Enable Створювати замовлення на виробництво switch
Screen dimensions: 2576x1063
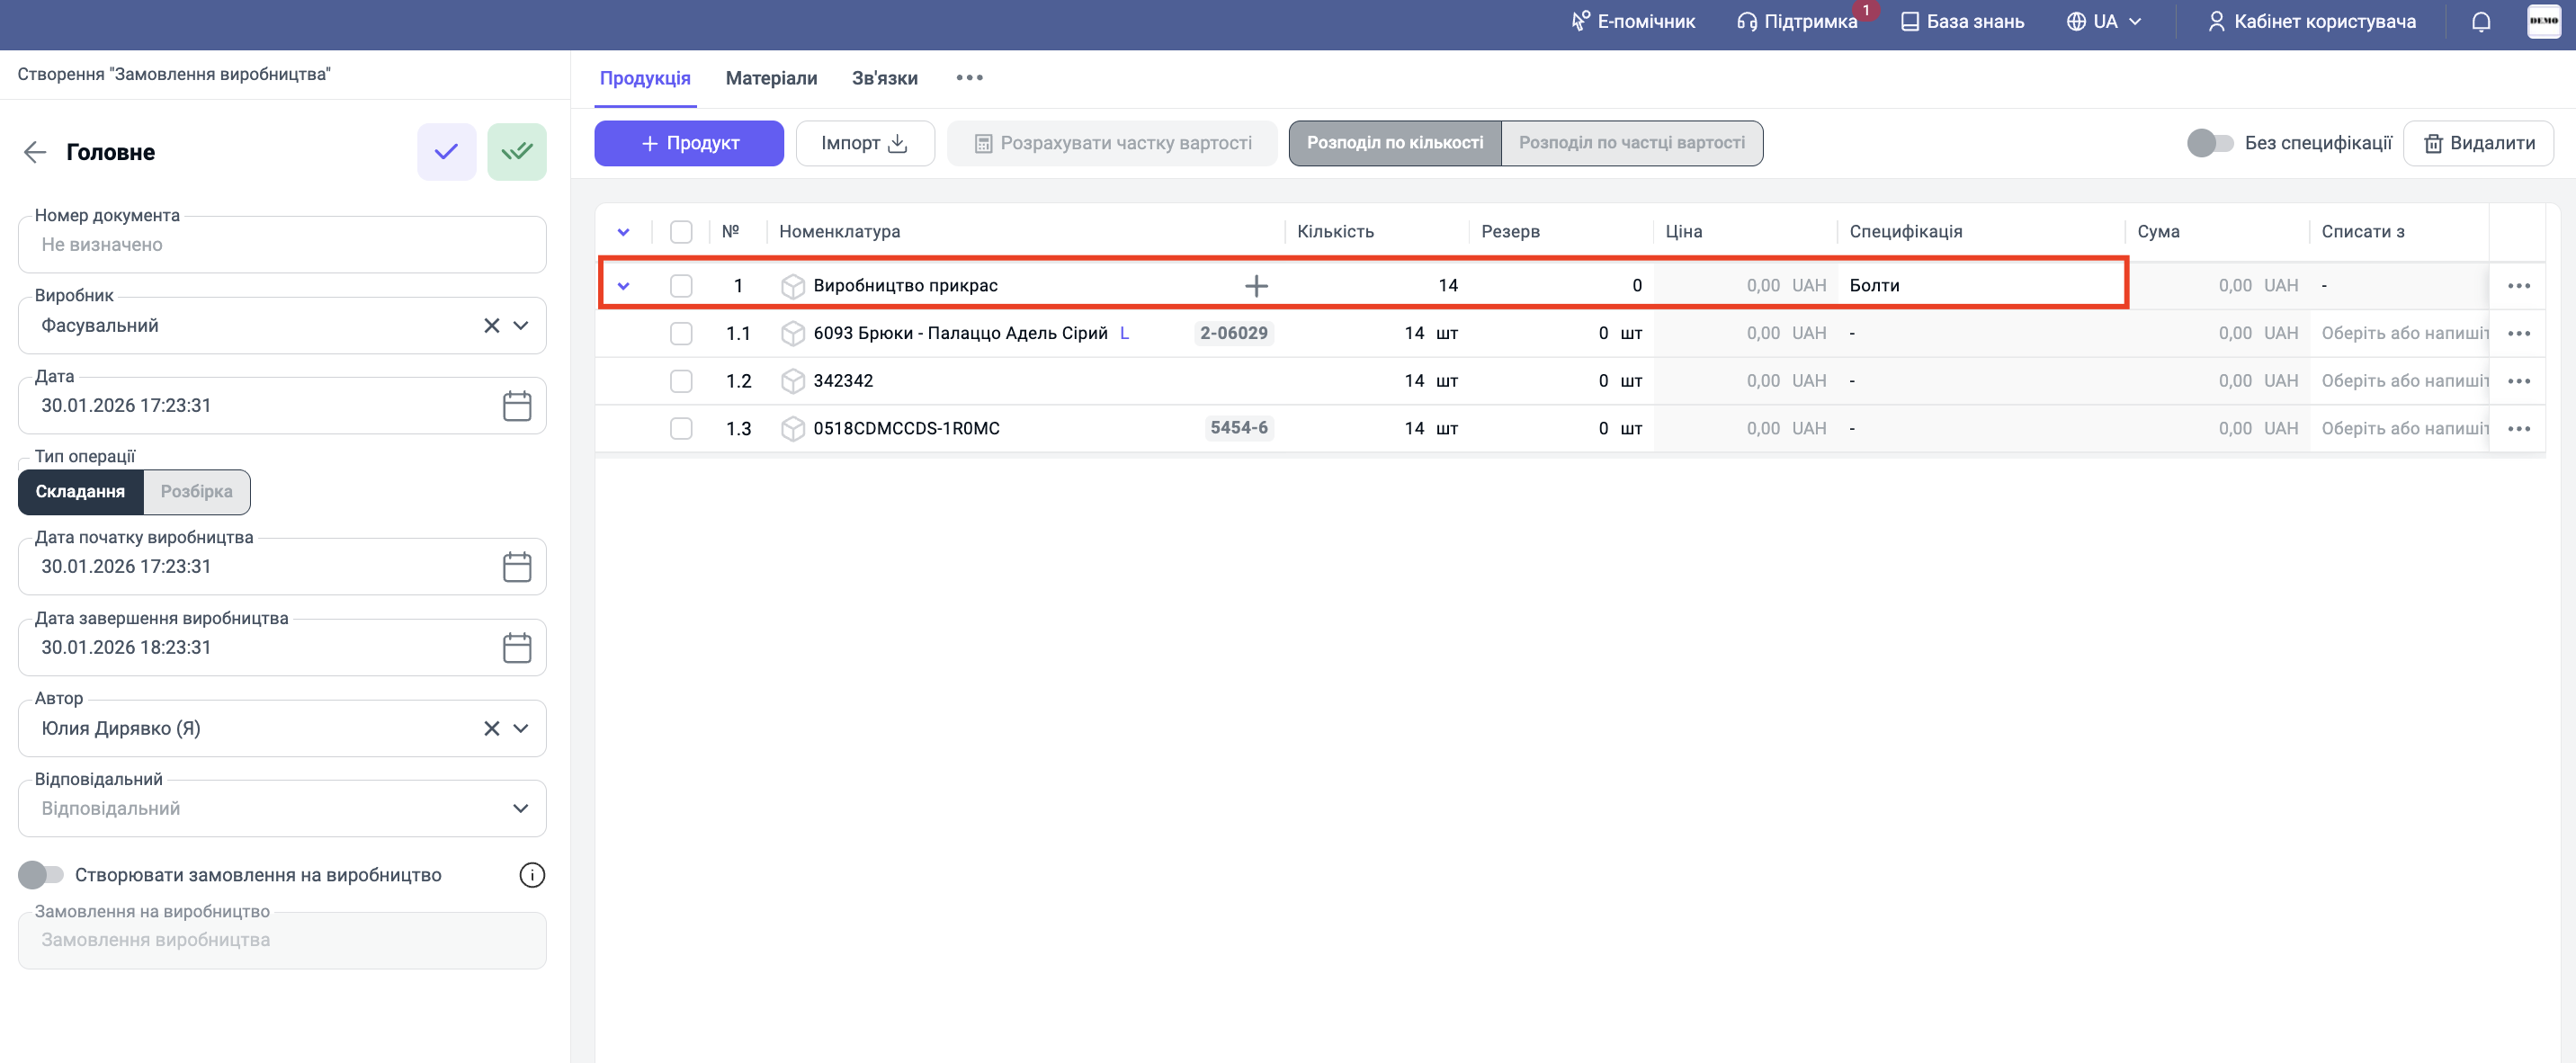click(x=41, y=876)
